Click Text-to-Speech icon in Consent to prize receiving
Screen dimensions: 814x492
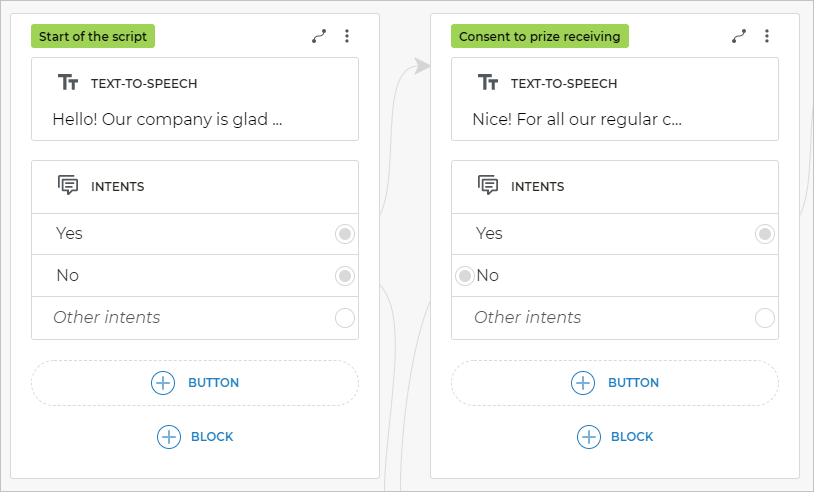click(488, 83)
